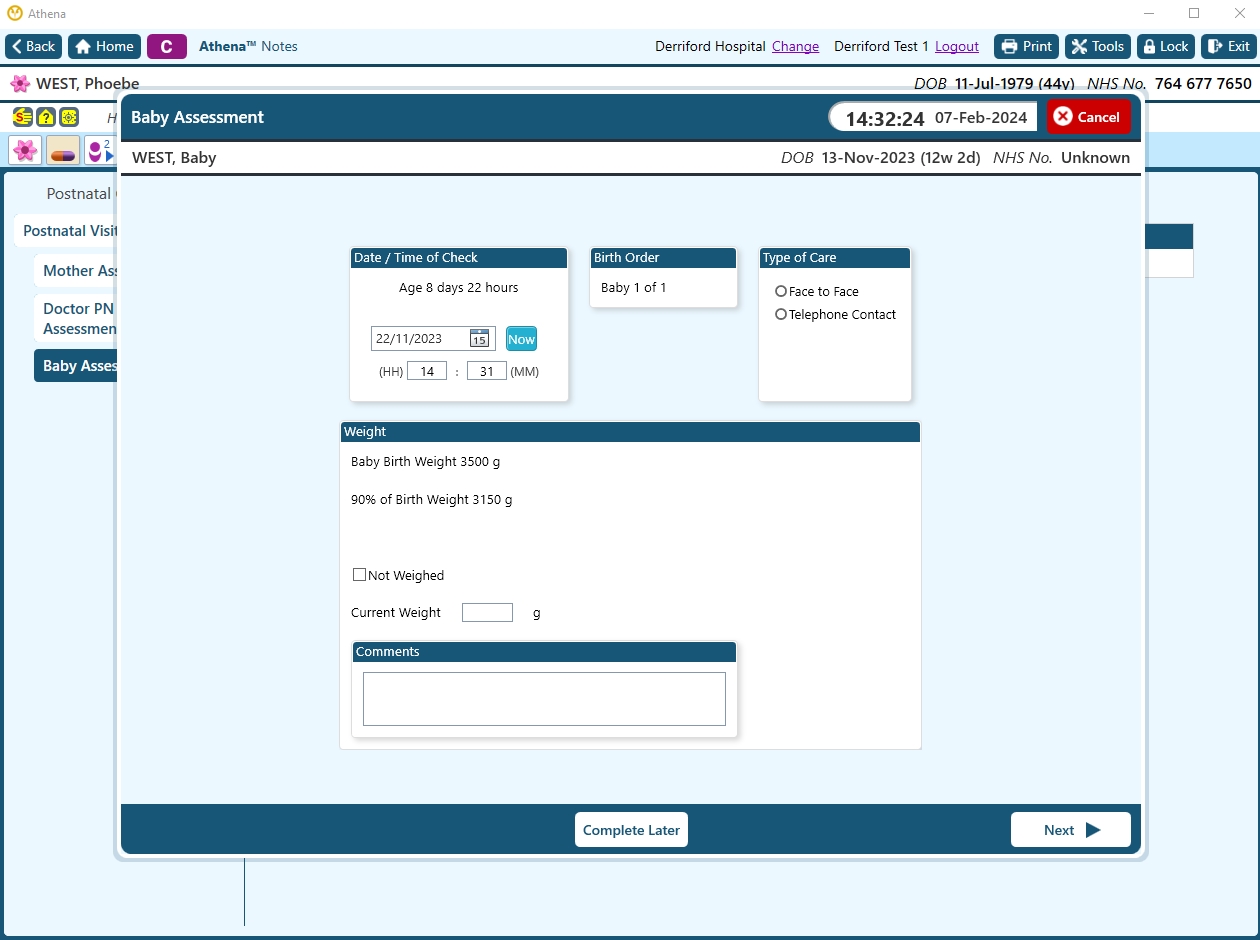Click the Logout link
The height and width of the screenshot is (940, 1260).
[x=957, y=47]
